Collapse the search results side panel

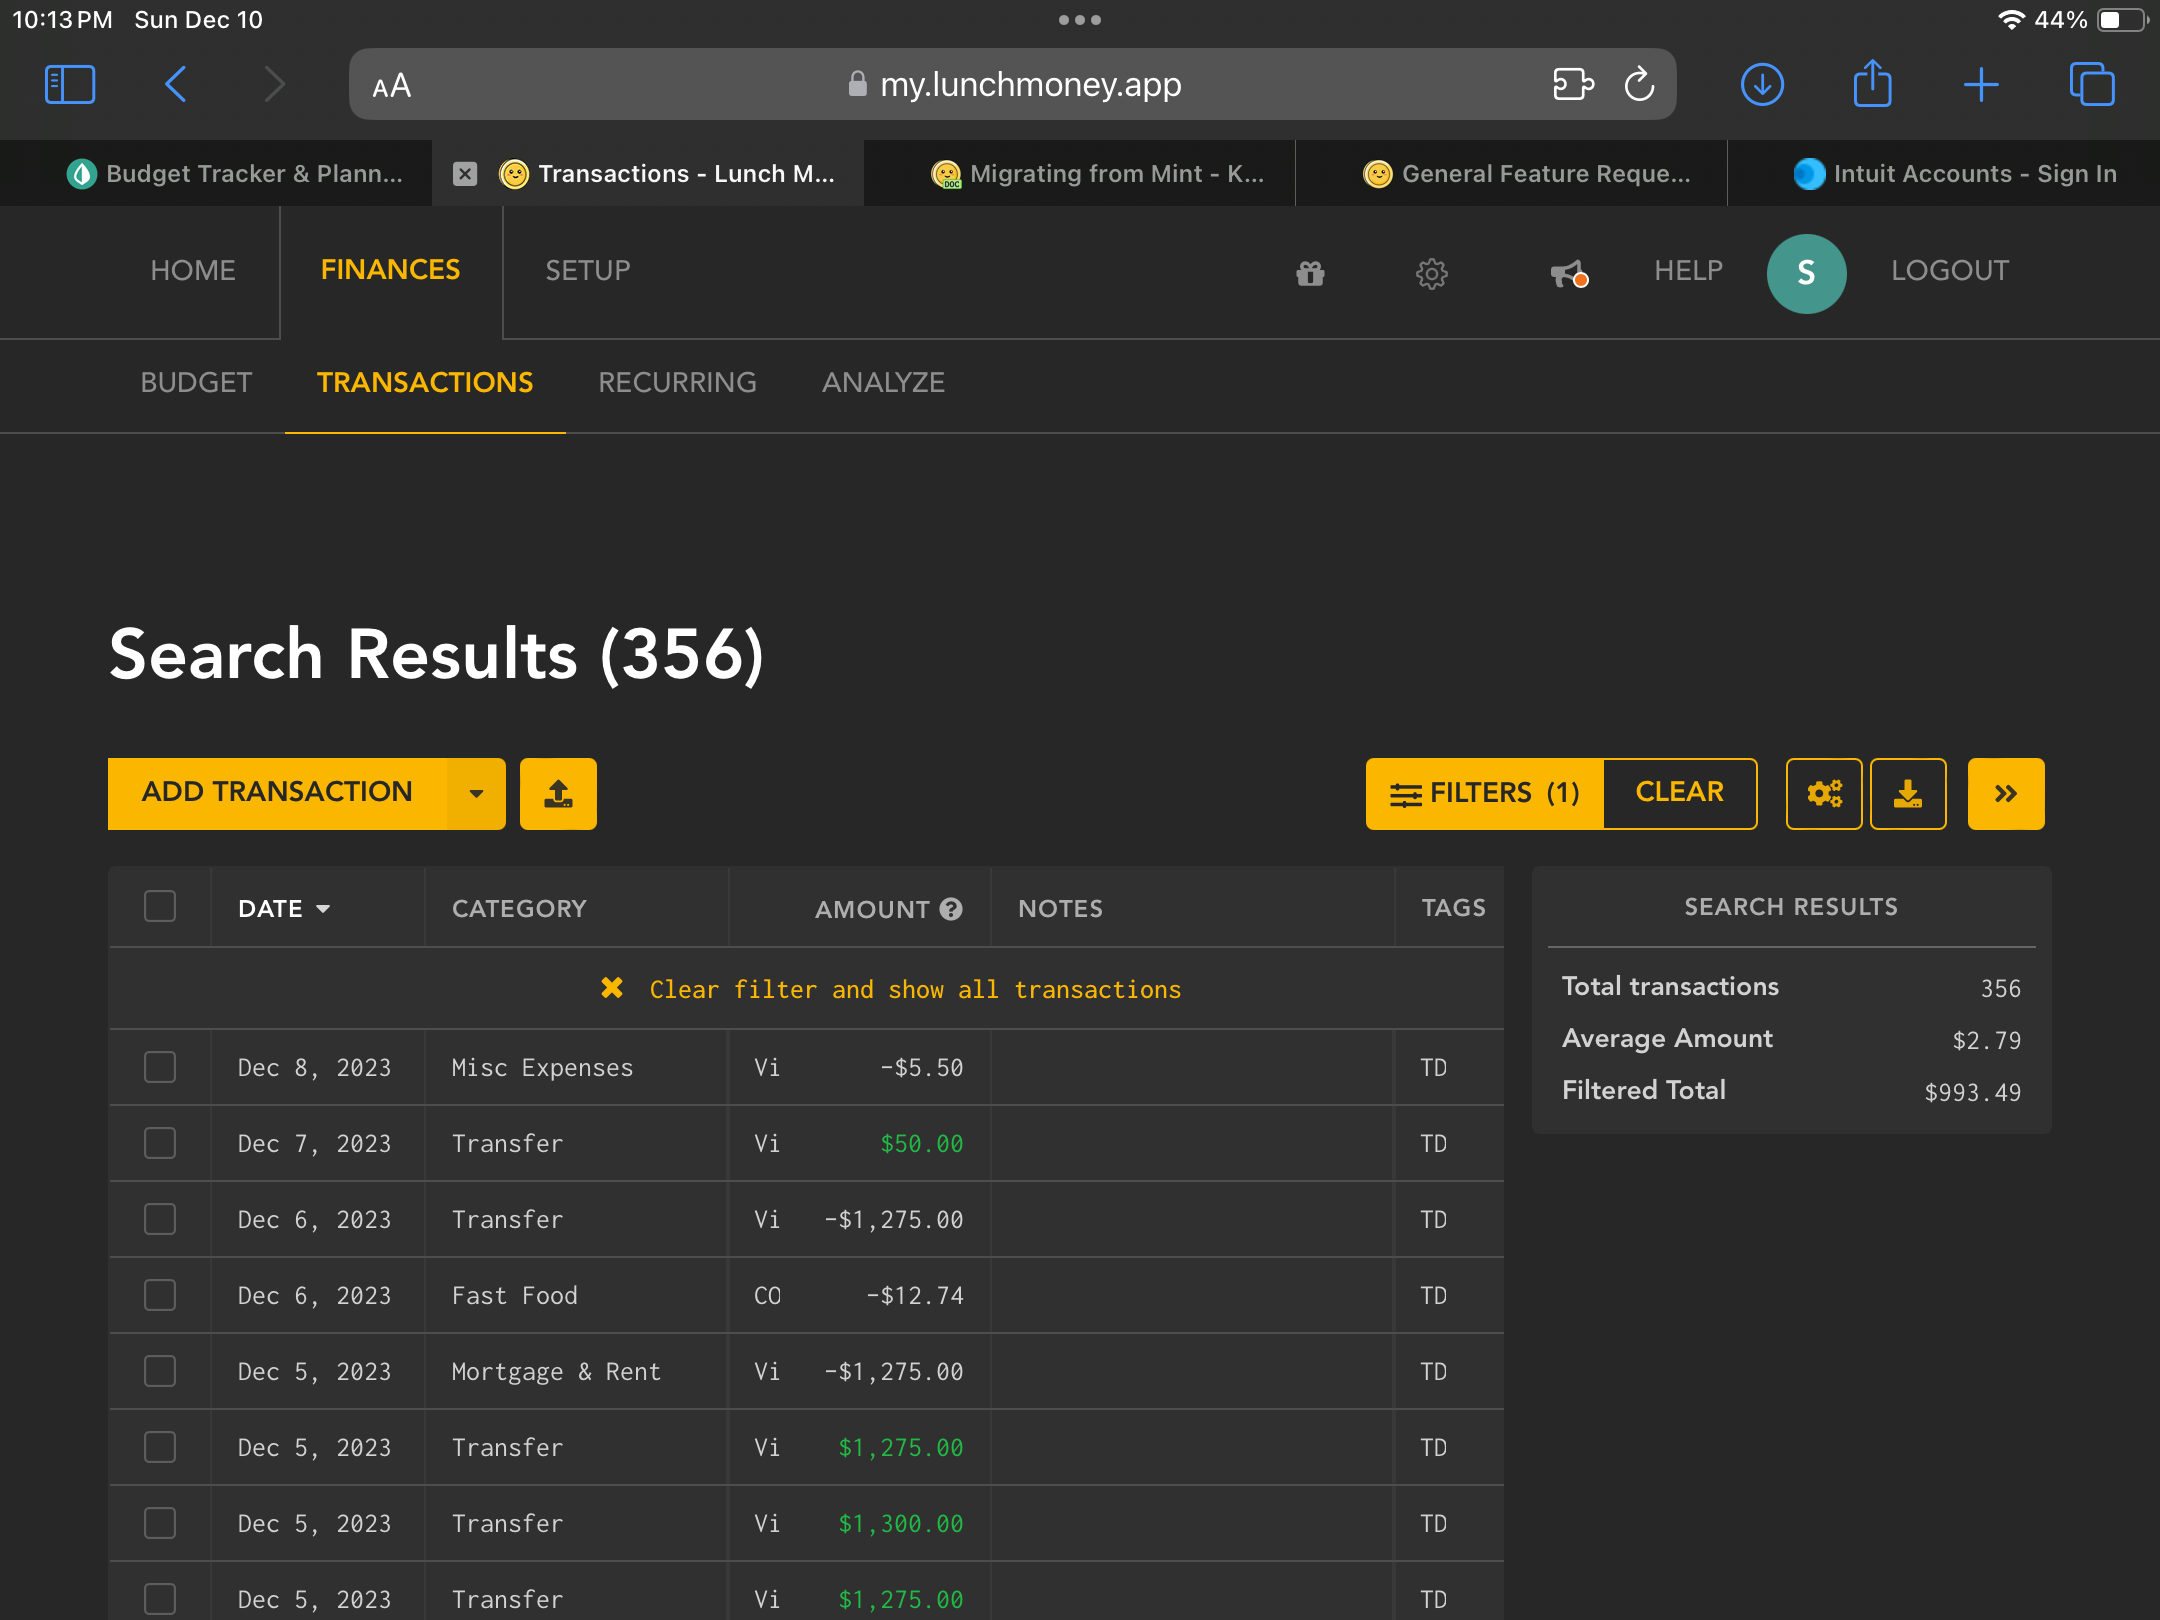click(x=2005, y=794)
